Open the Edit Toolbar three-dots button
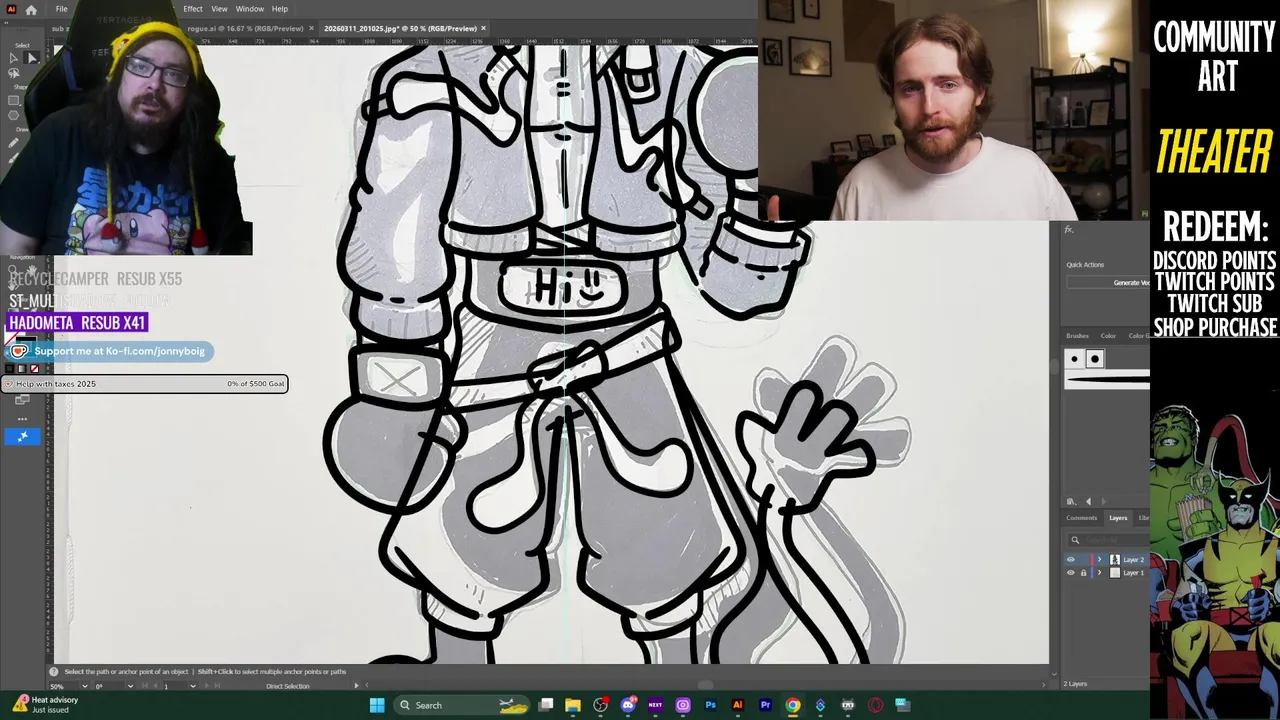 [x=22, y=419]
